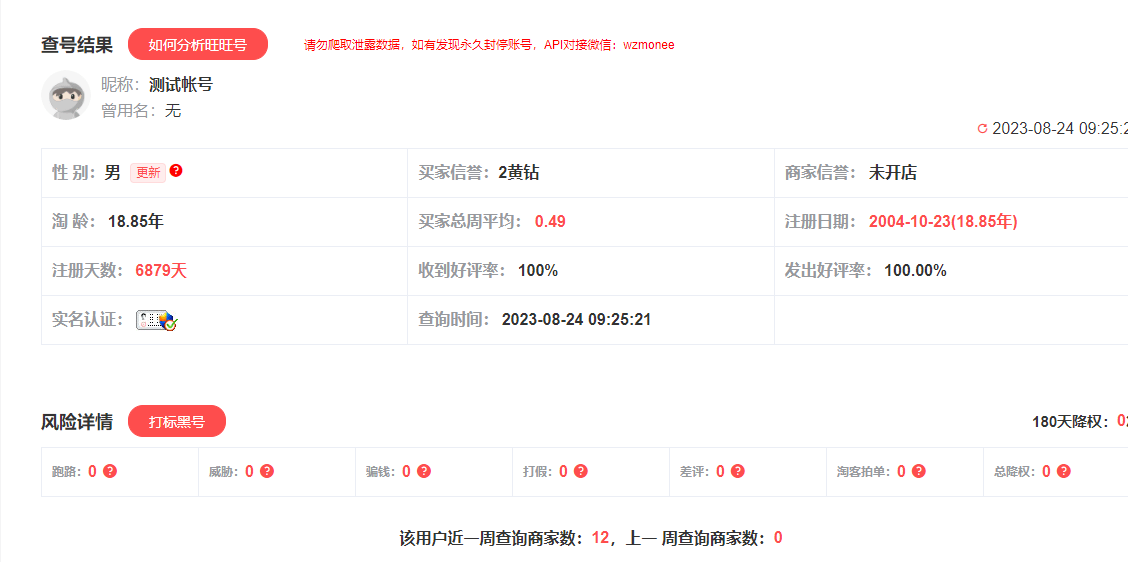1128x562 pixels.
Task: Click the 查号结果 heading
Action: [x=77, y=45]
